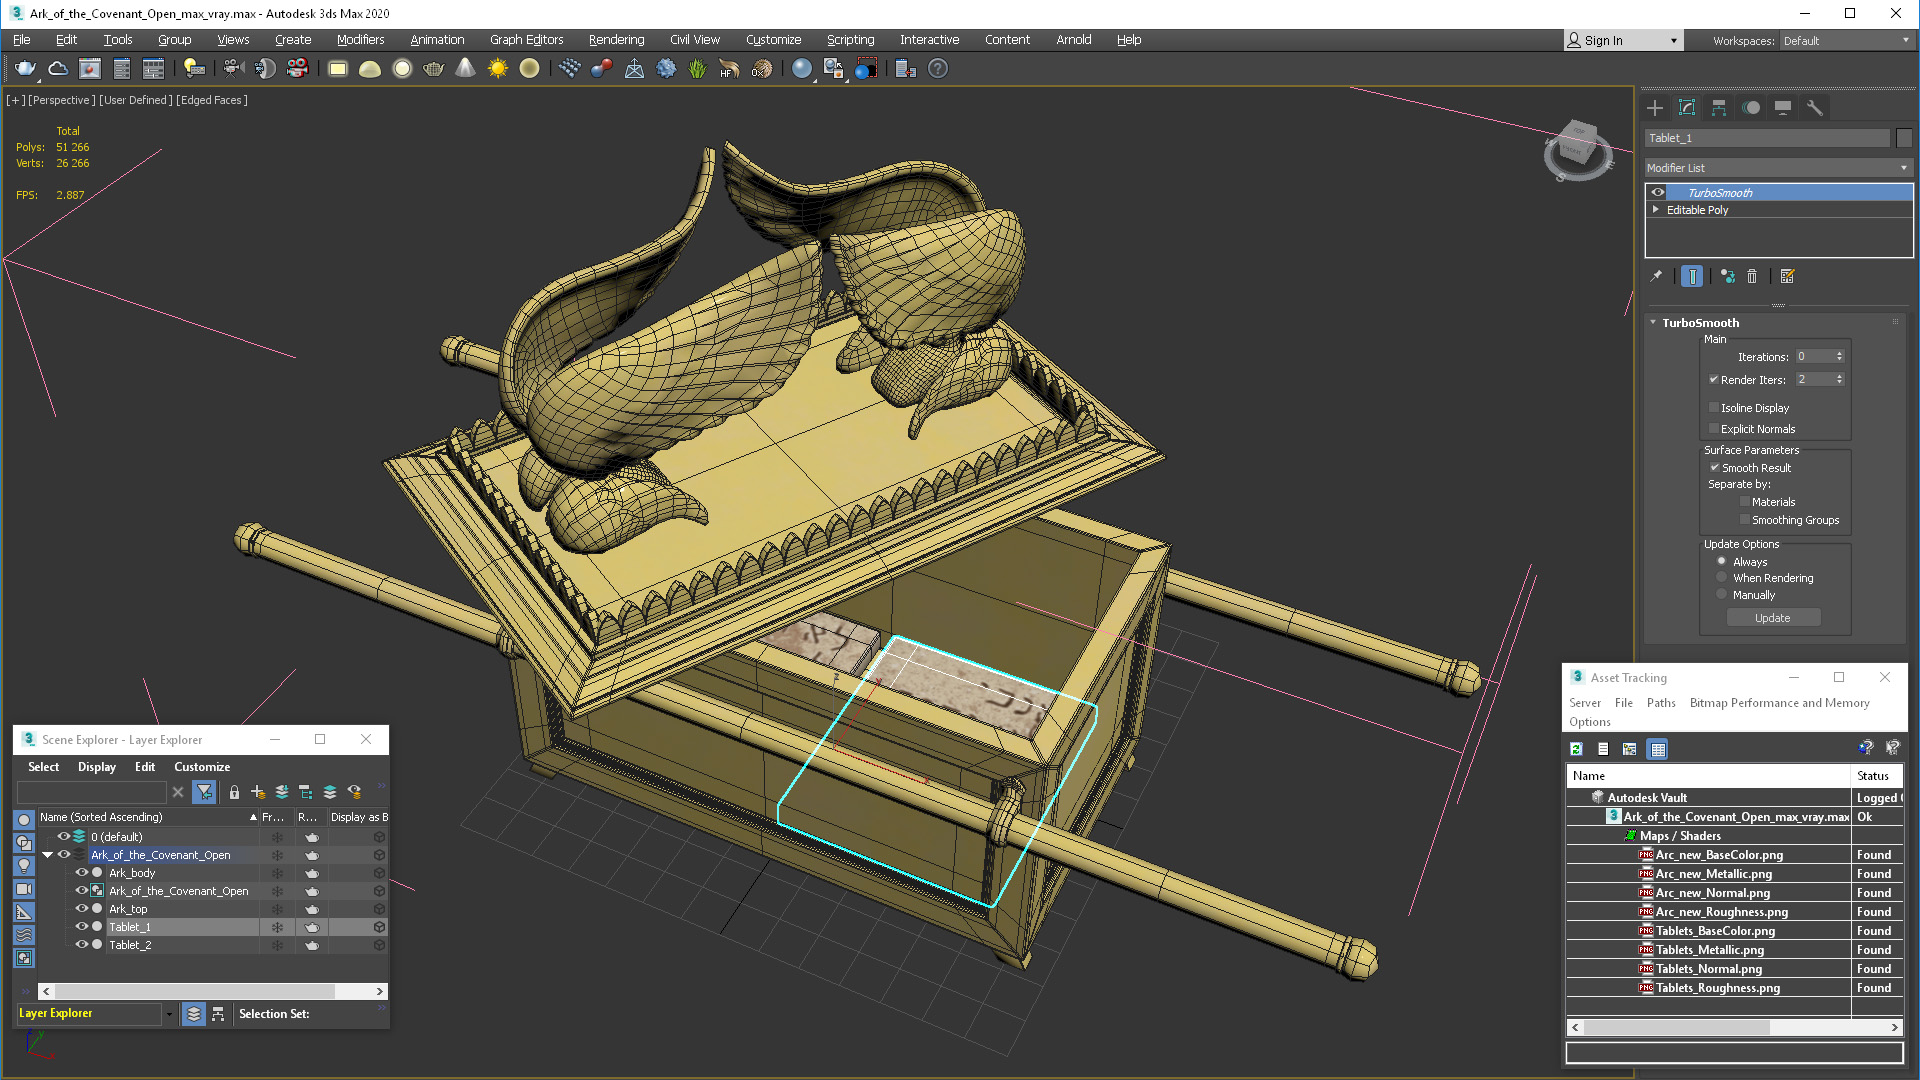This screenshot has height=1080, width=1920.
Task: Hide the Ark_body object eye icon
Action: (x=82, y=873)
